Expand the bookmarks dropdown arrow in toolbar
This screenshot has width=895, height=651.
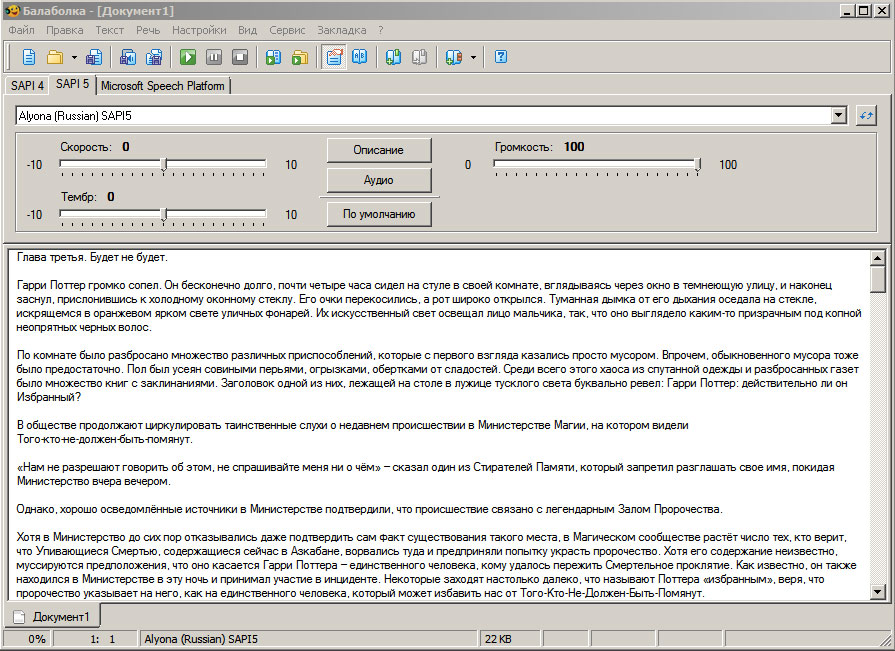473,57
